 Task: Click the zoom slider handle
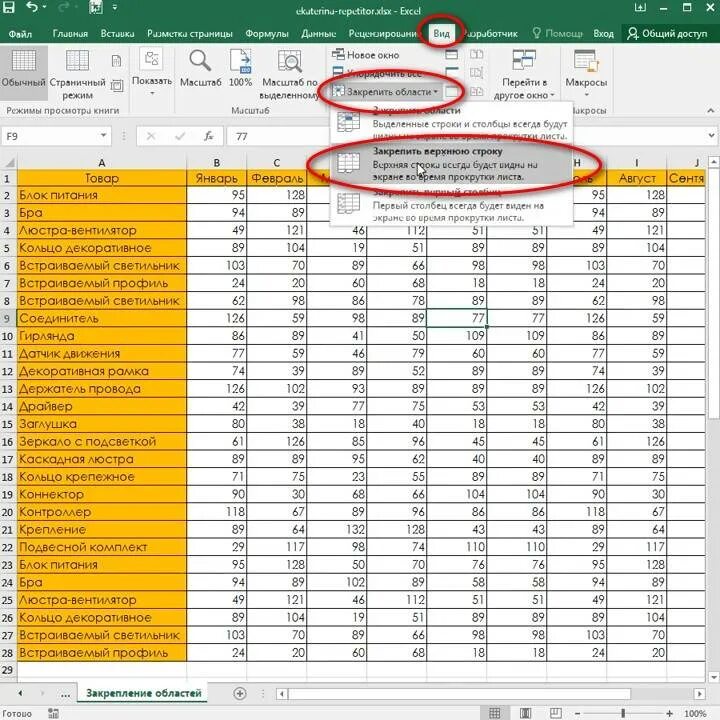point(623,713)
